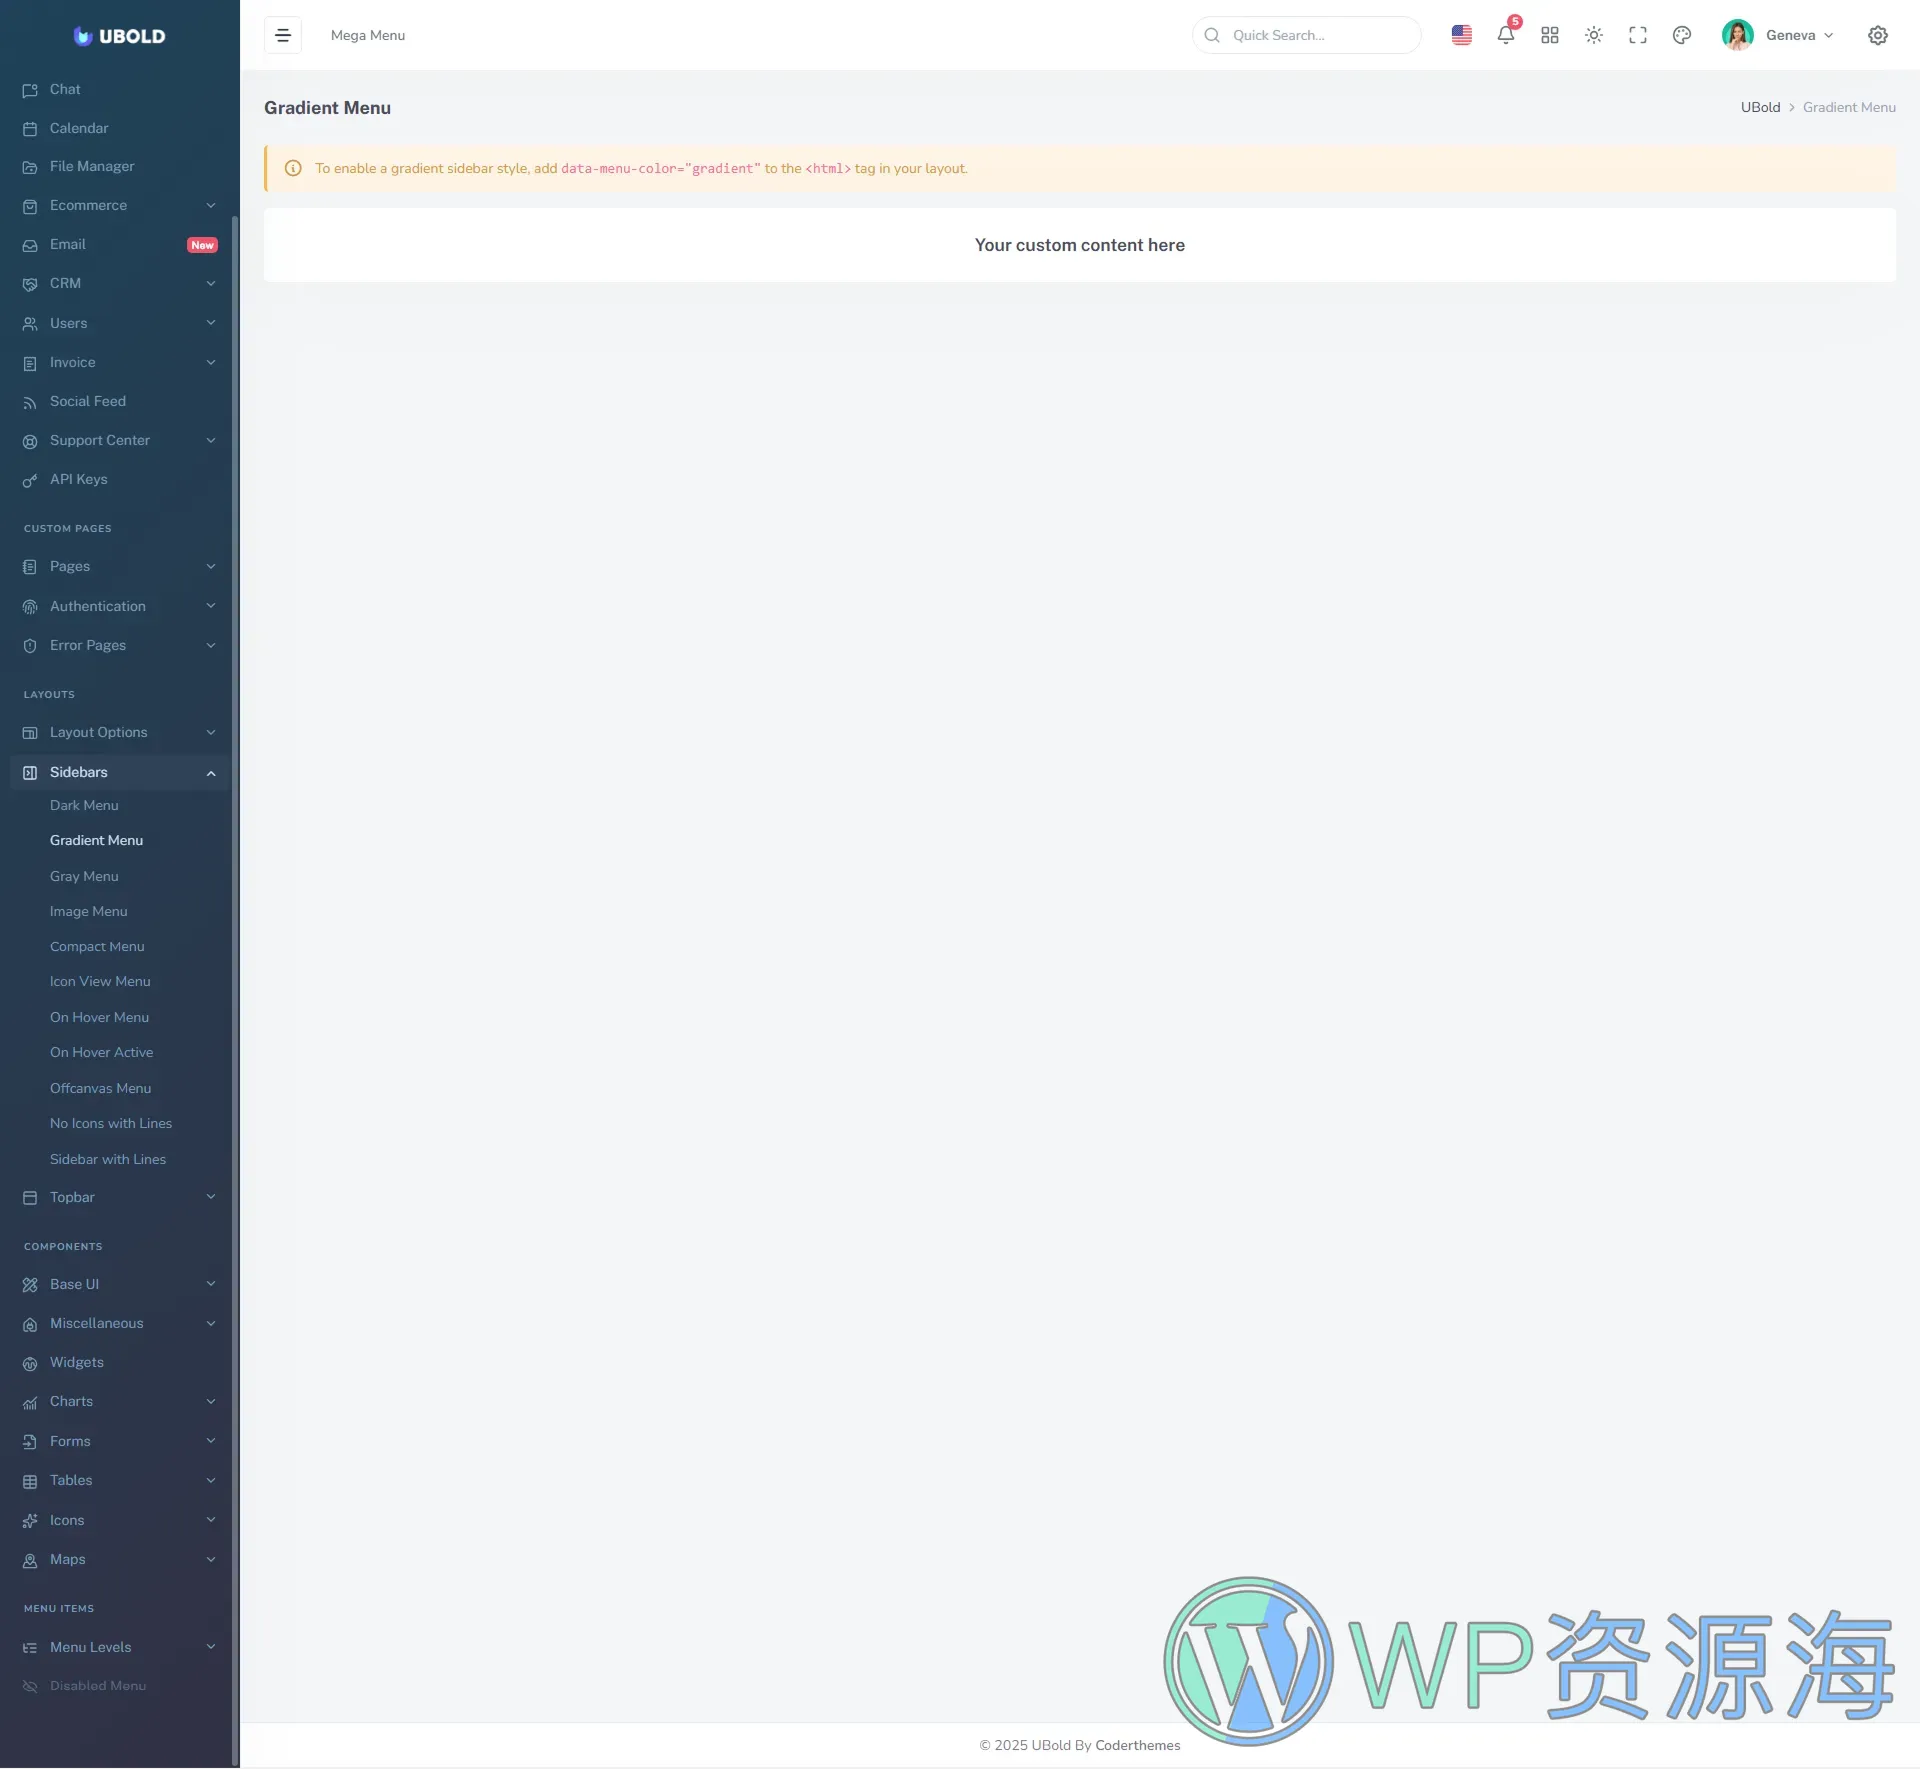Viewport: 1920px width, 1770px height.
Task: Open the Mega Menu
Action: (367, 35)
